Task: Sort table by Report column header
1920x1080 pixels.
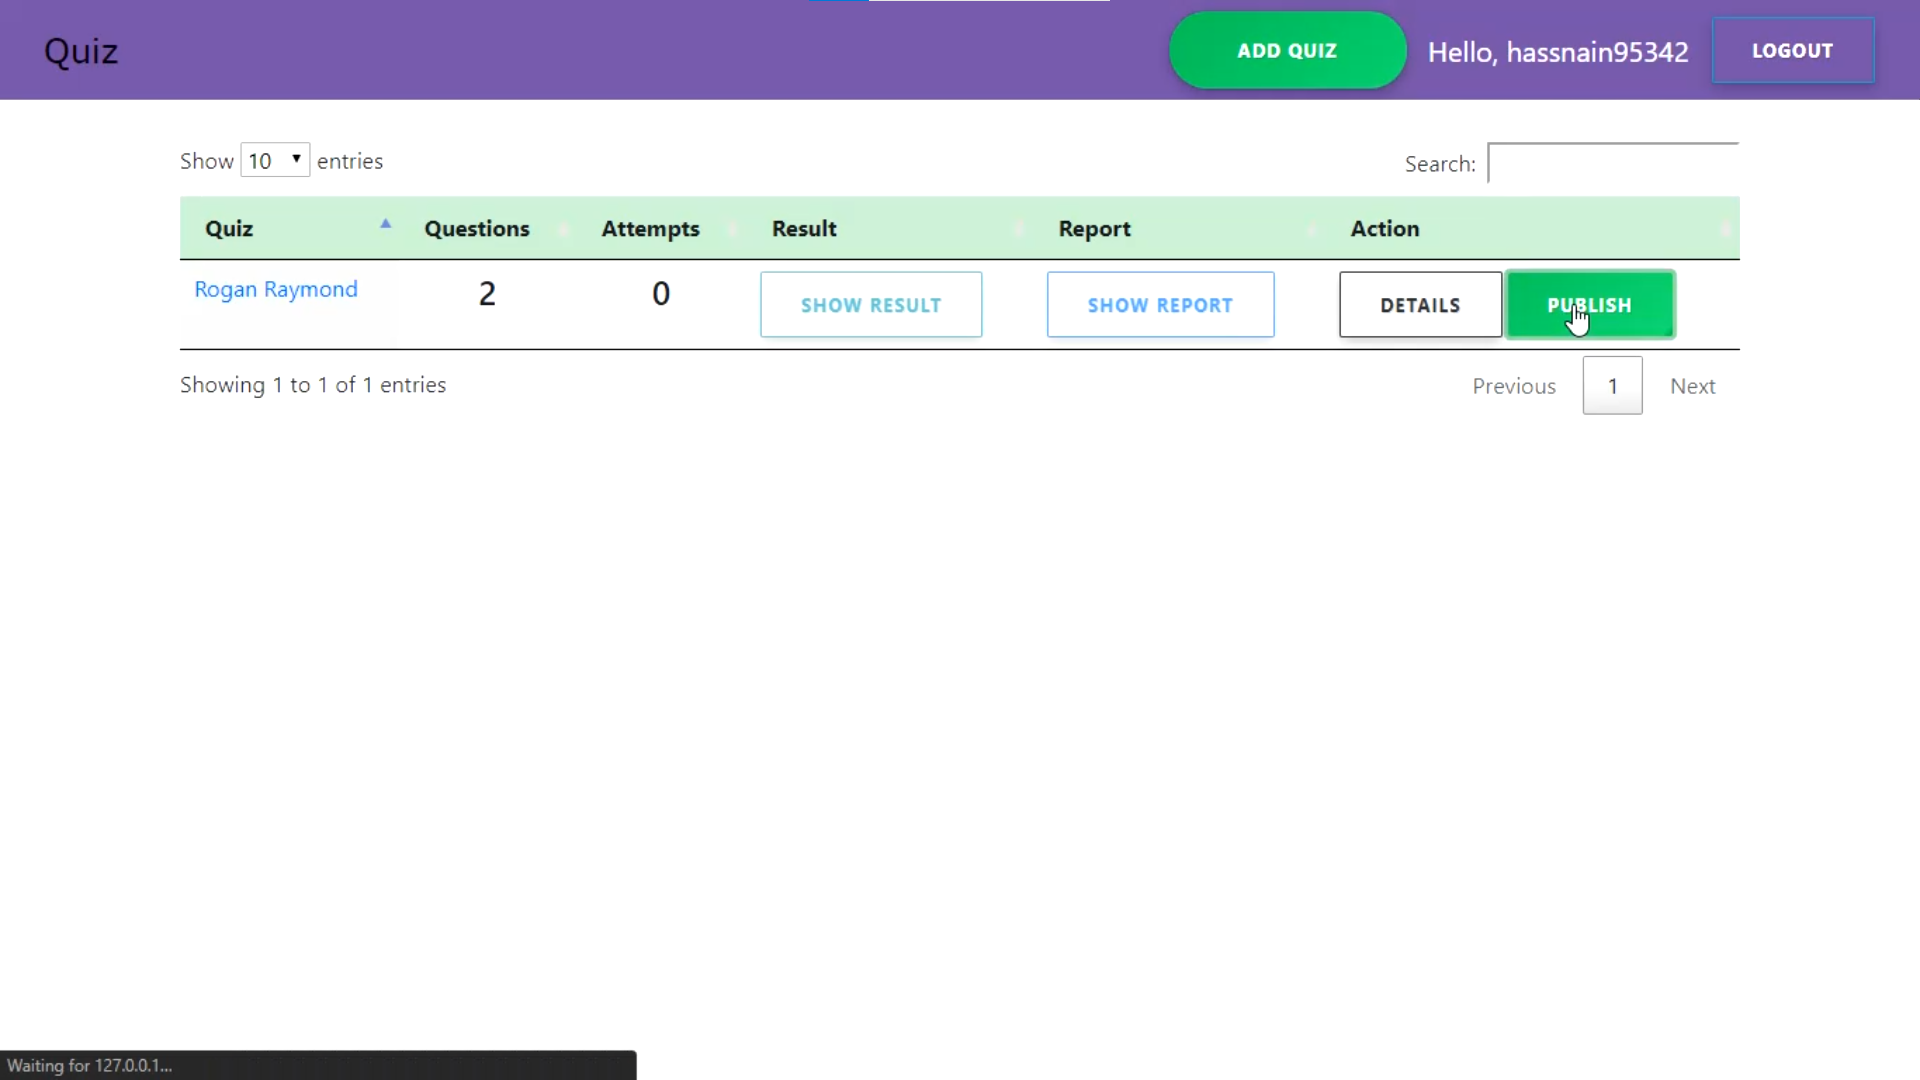Action: [1094, 229]
